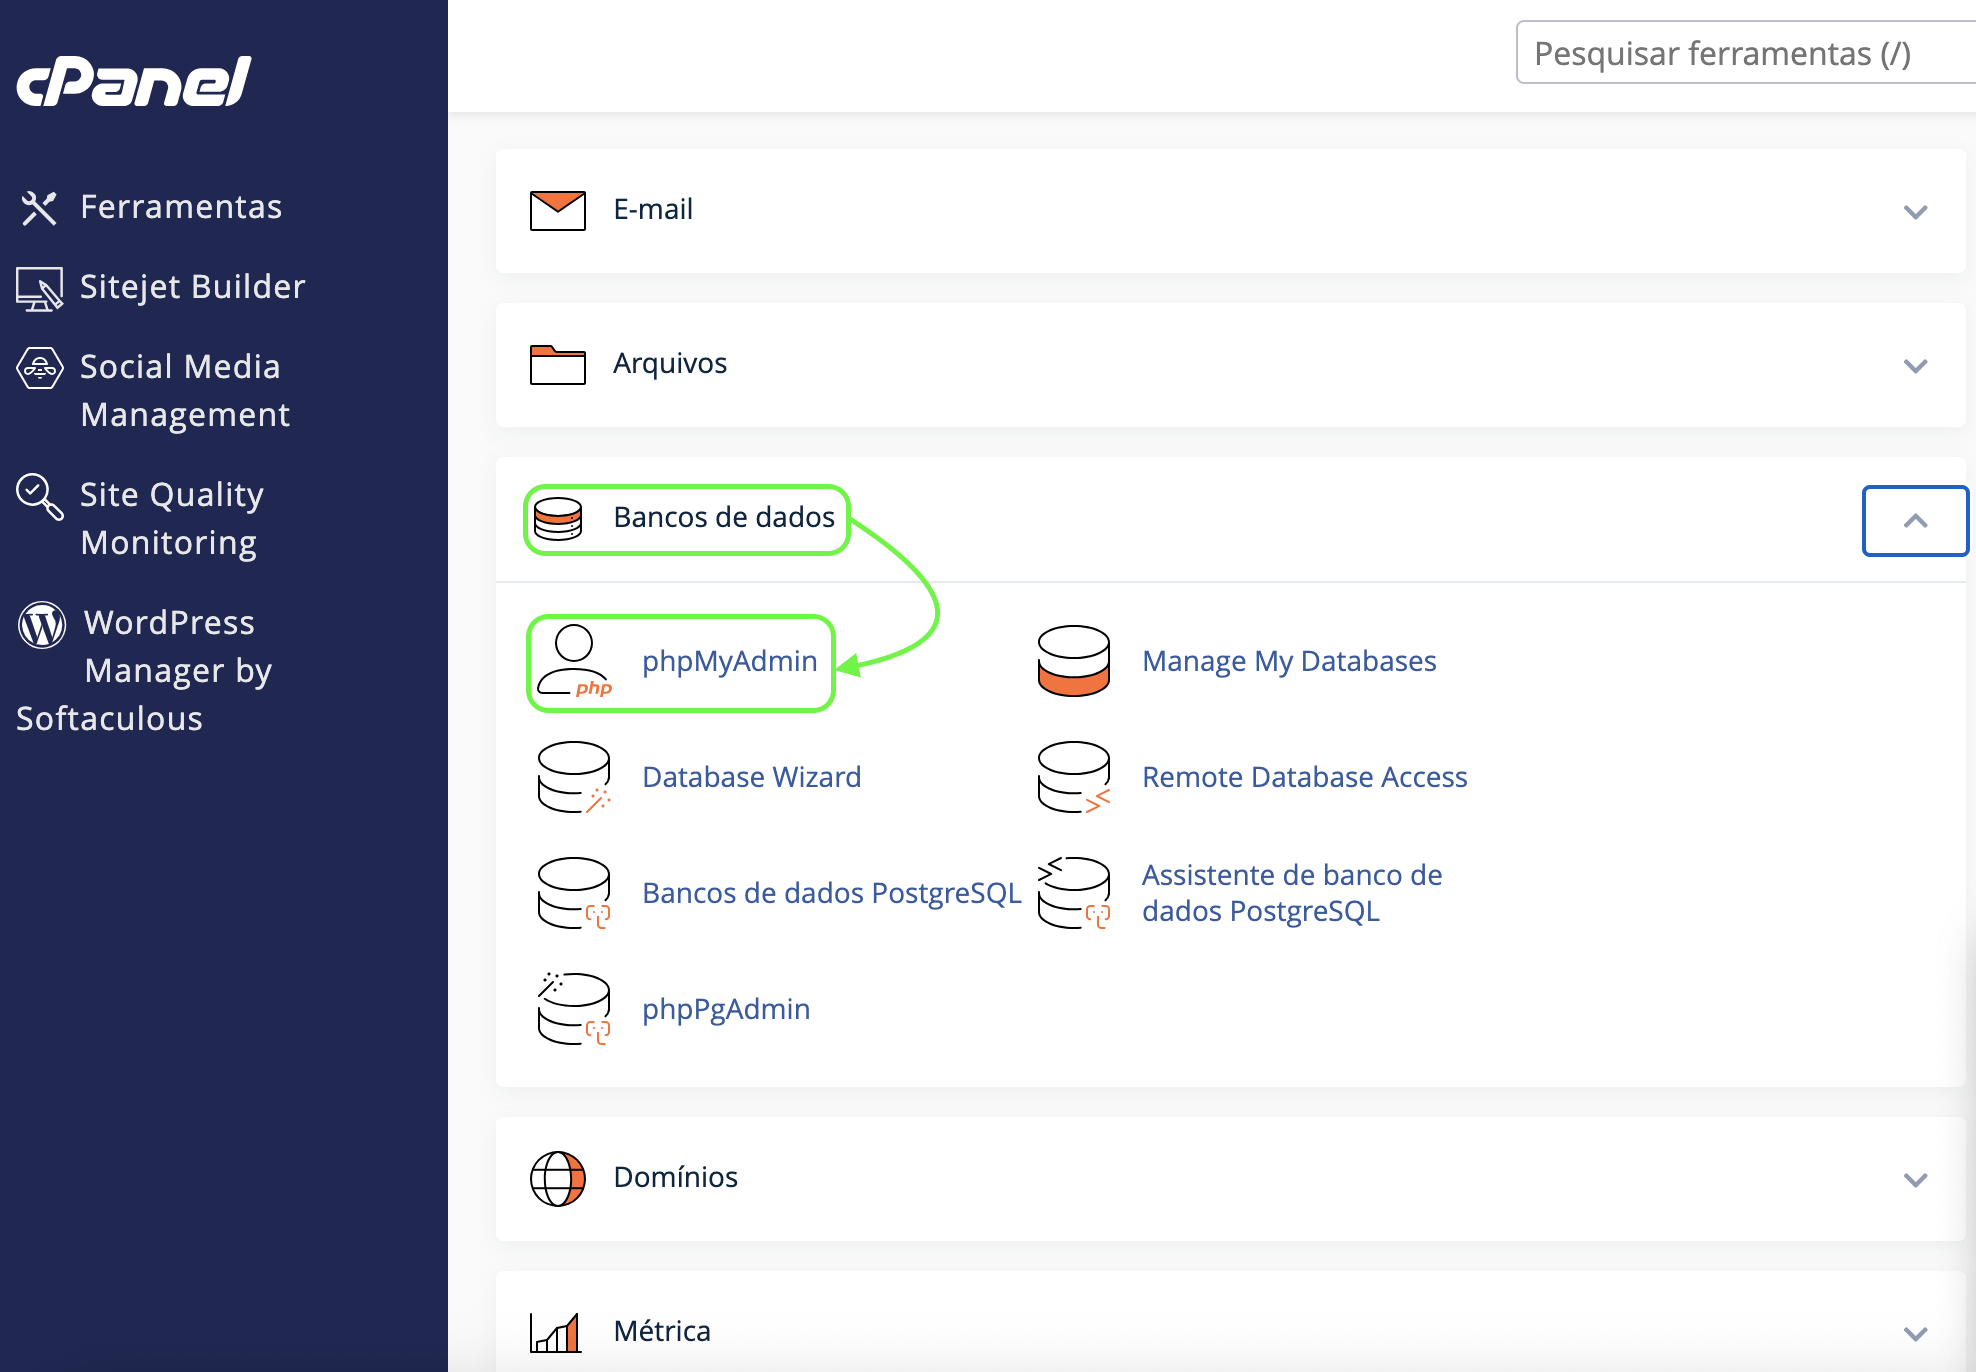This screenshot has width=1976, height=1372.
Task: Click the Bancos de dados PostgreSQL icon
Action: (574, 893)
